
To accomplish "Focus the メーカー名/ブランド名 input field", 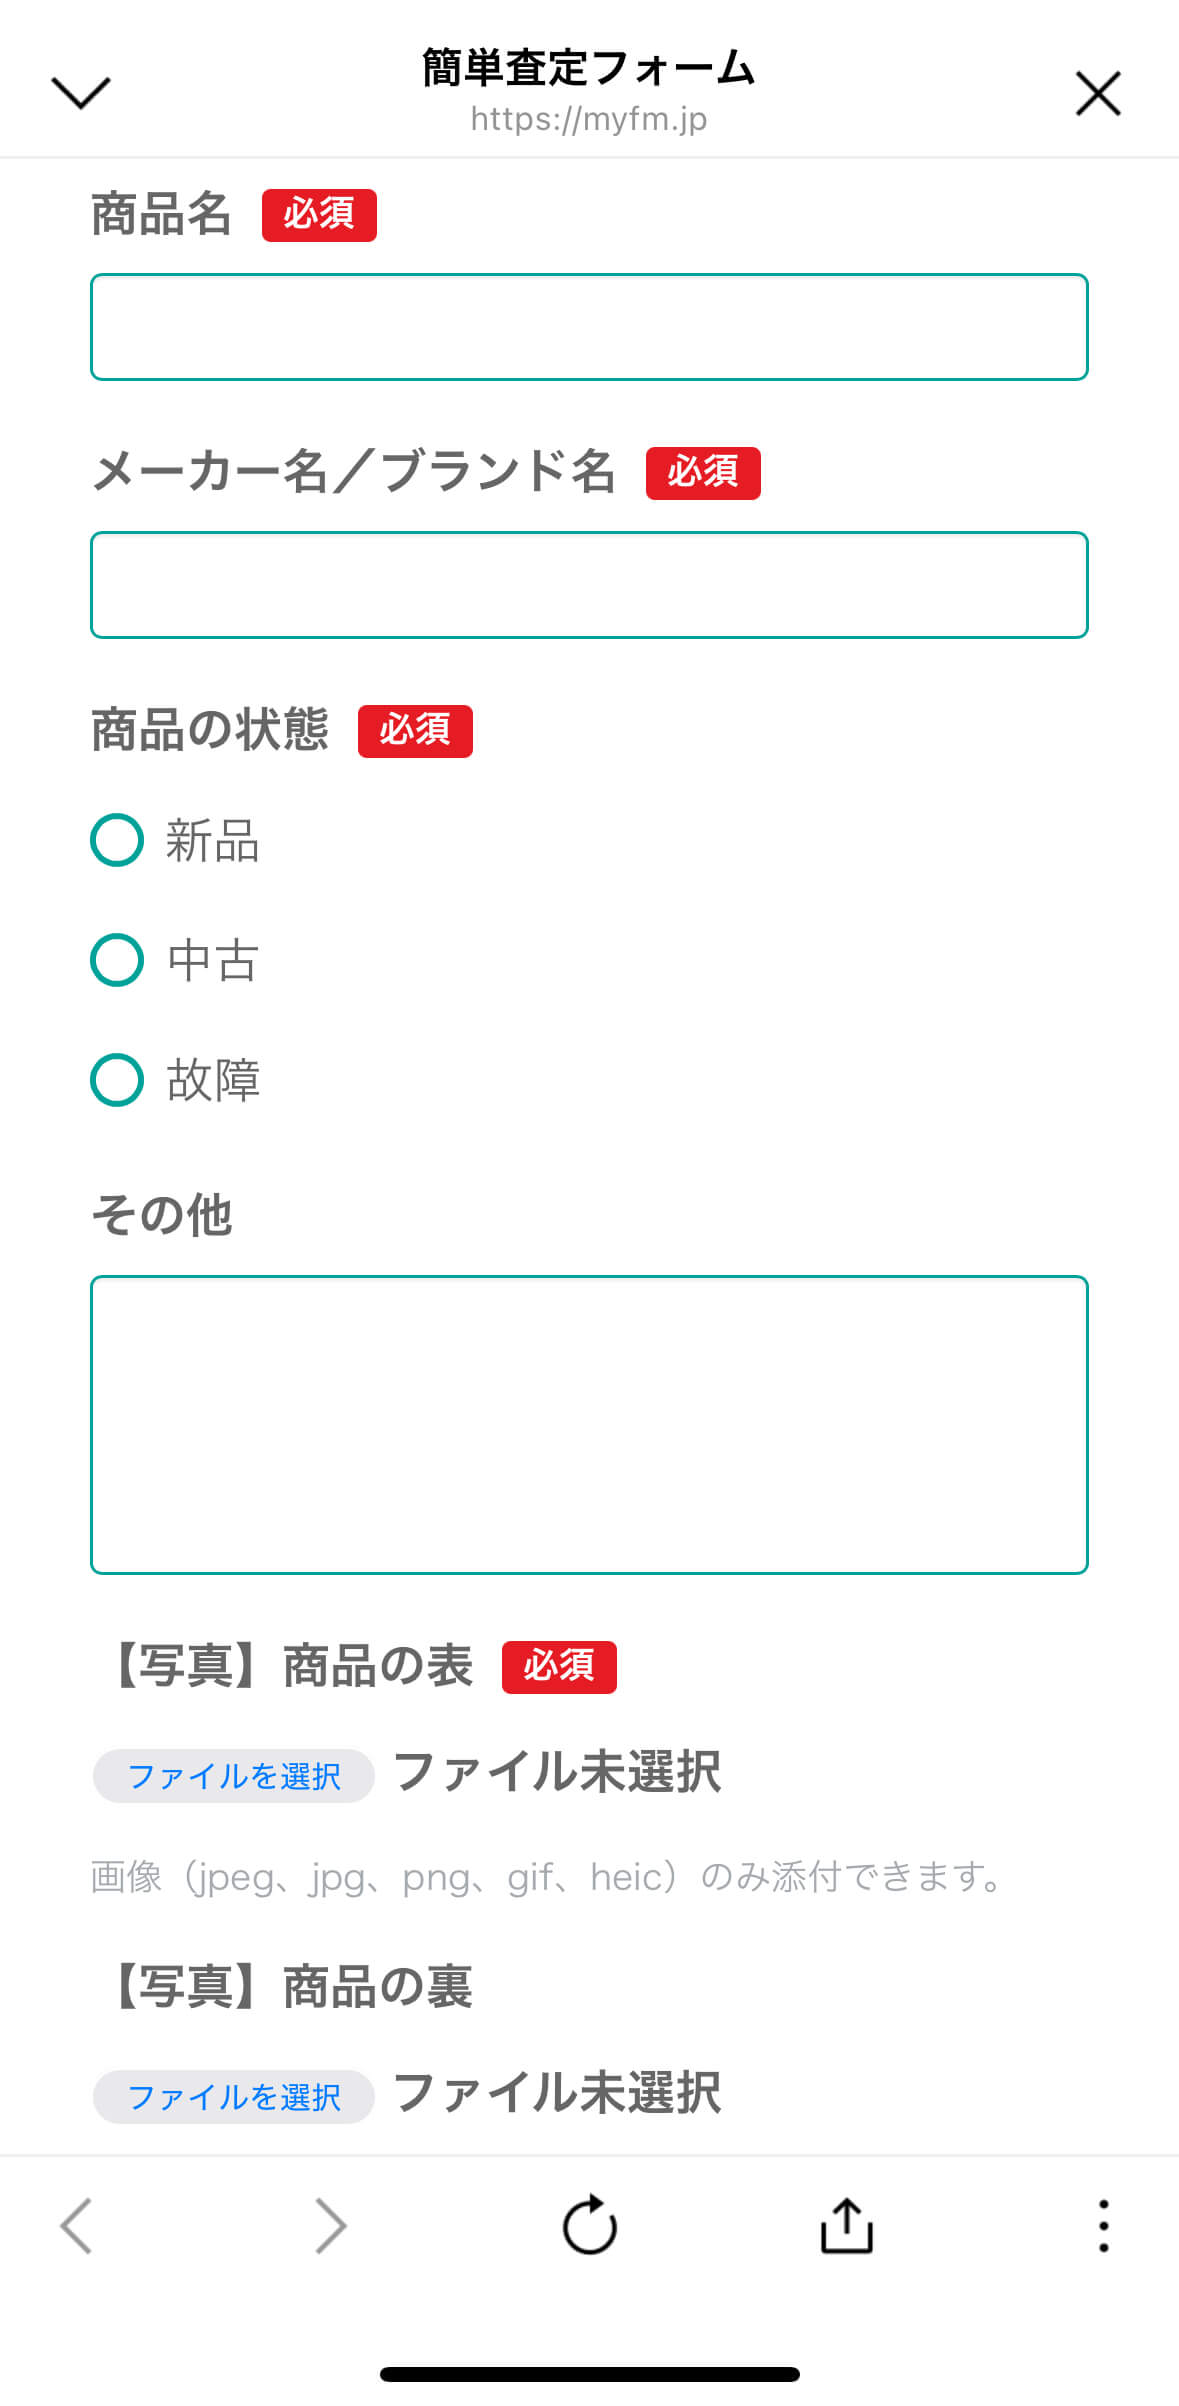I will click(x=589, y=585).
